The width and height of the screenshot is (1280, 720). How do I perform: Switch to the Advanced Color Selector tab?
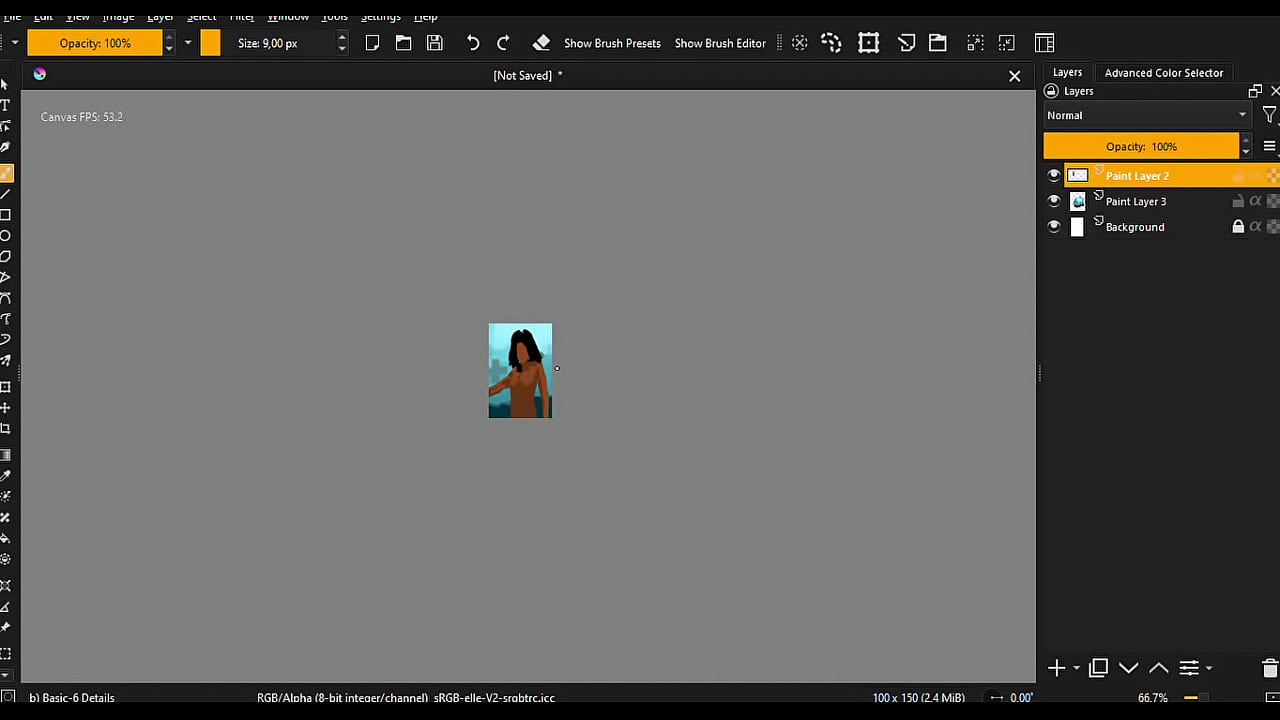(x=1163, y=73)
